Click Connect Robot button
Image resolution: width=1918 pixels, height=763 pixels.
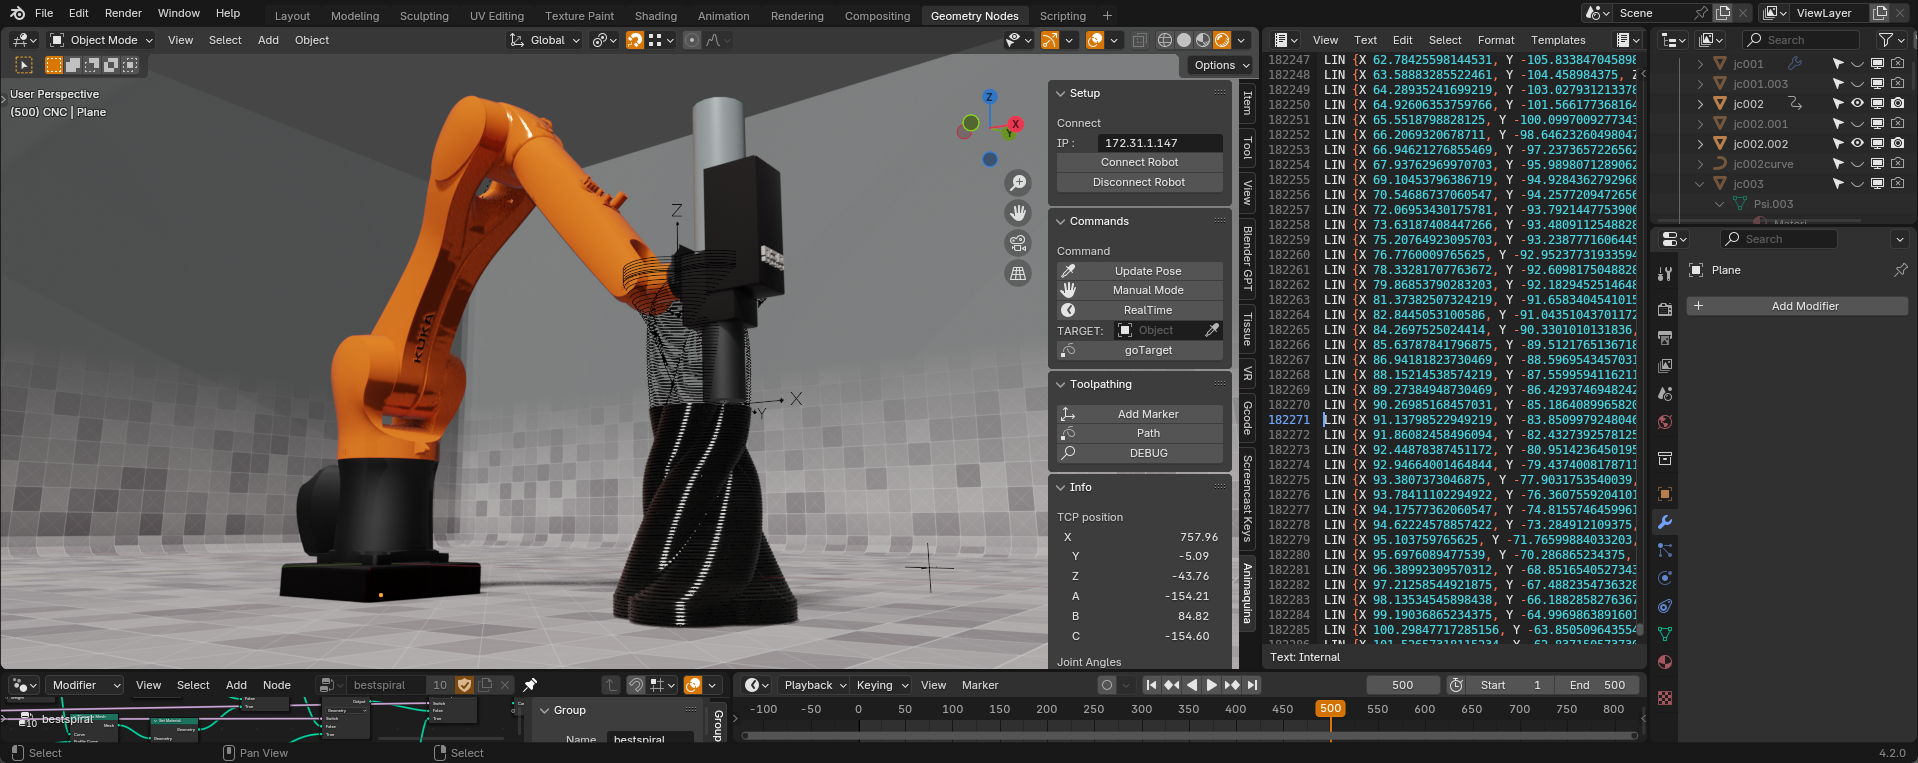coord(1140,162)
